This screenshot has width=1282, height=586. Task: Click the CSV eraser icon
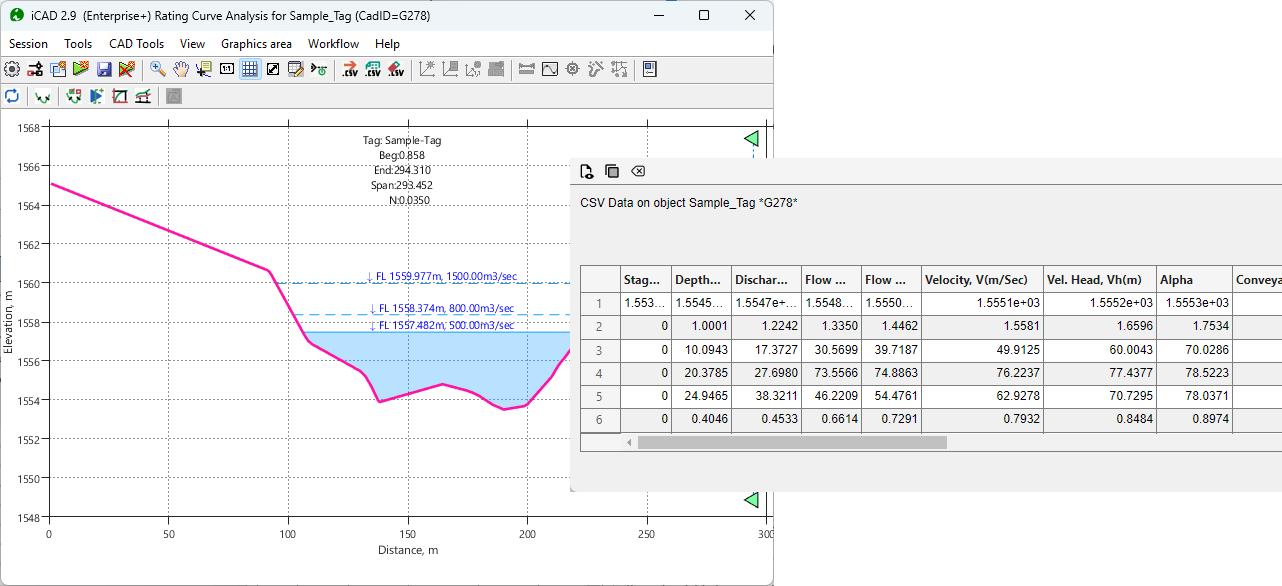tap(396, 69)
